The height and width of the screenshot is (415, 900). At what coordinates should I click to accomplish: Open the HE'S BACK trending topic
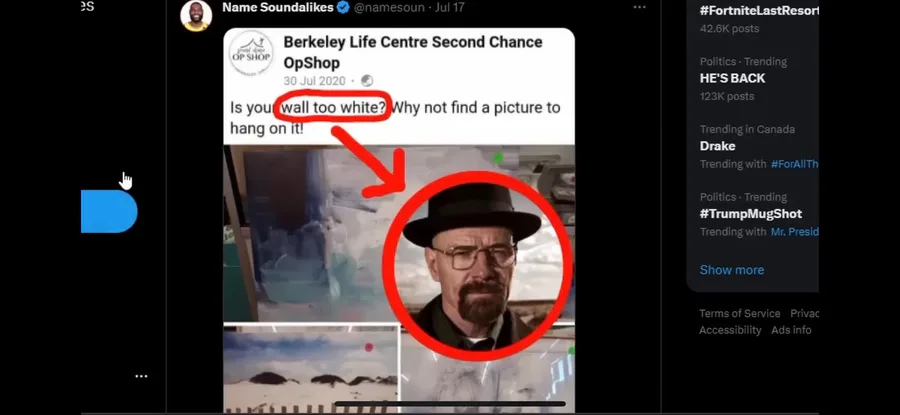[732, 78]
